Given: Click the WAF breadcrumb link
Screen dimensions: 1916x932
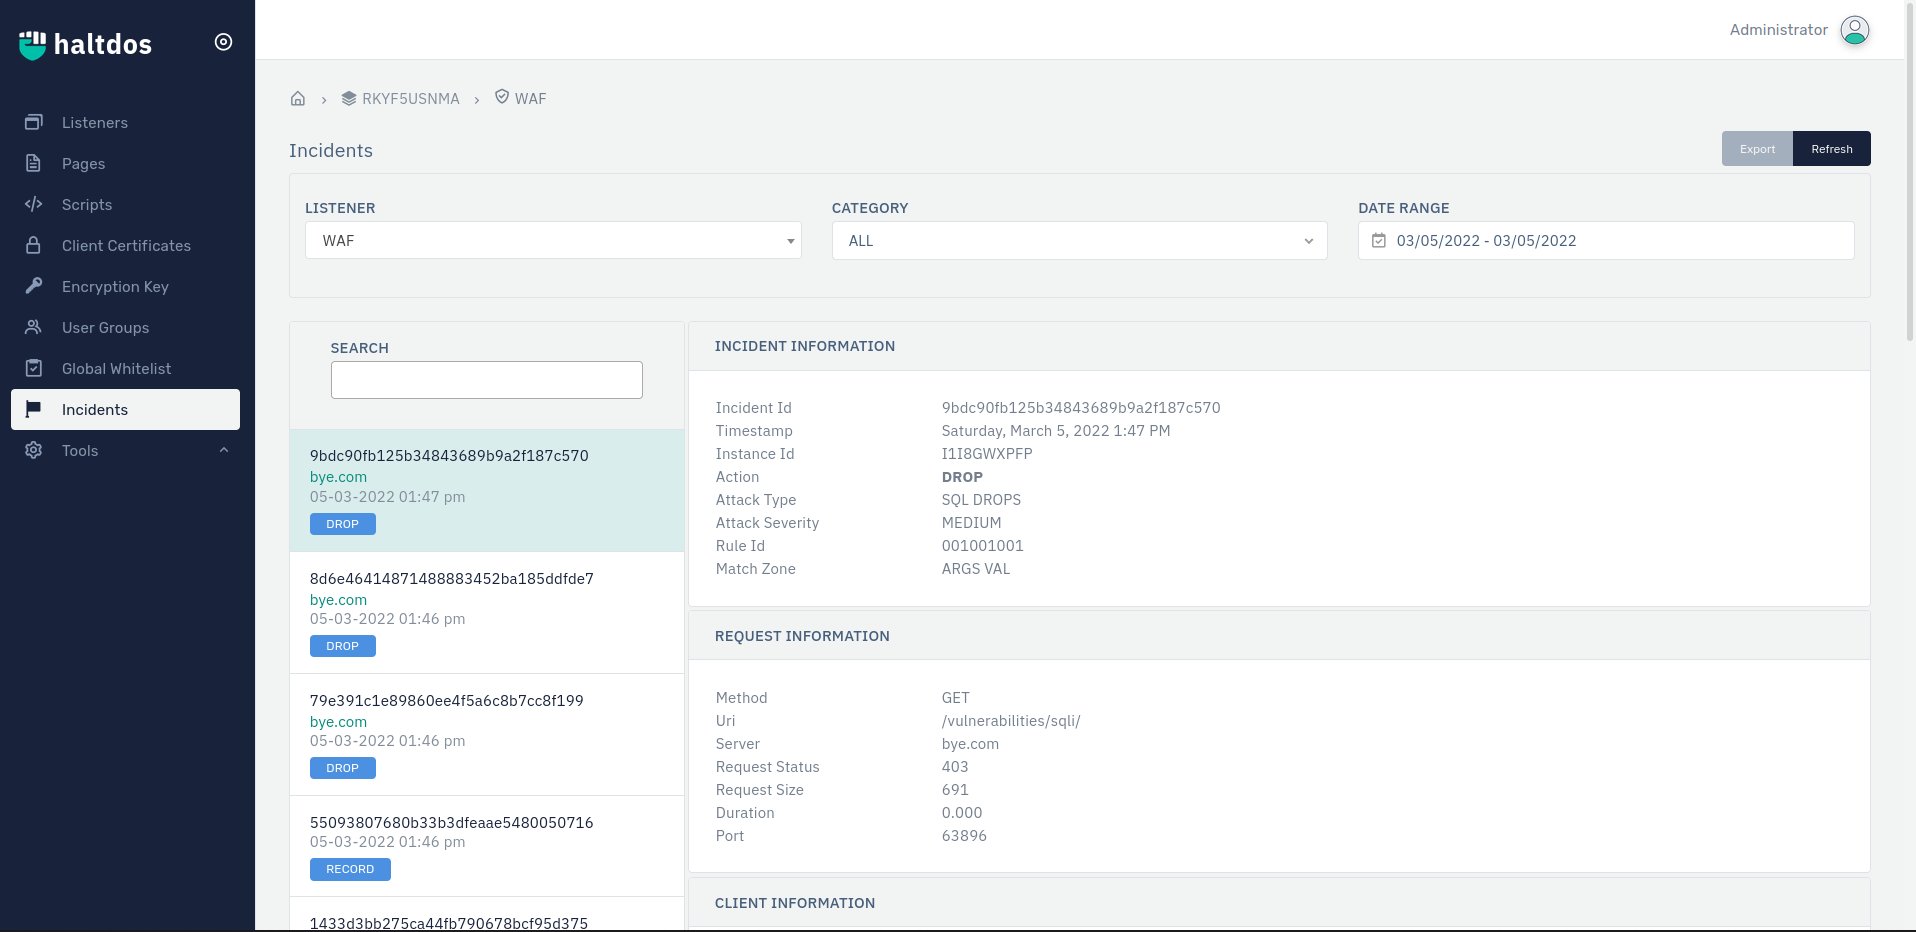Looking at the screenshot, I should tap(530, 98).
